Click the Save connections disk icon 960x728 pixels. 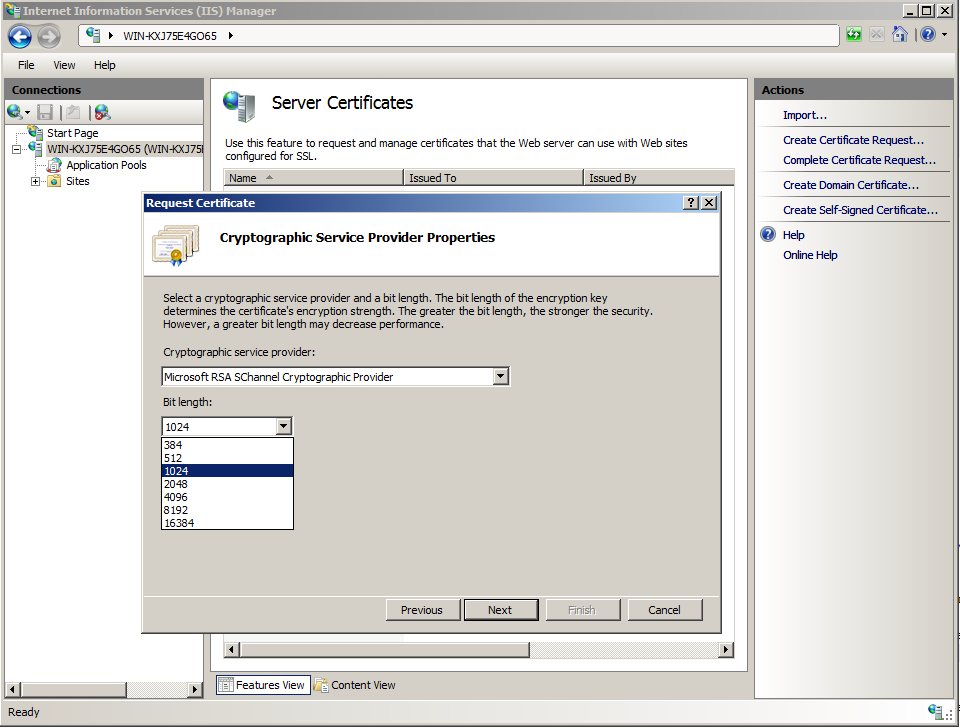click(x=45, y=112)
